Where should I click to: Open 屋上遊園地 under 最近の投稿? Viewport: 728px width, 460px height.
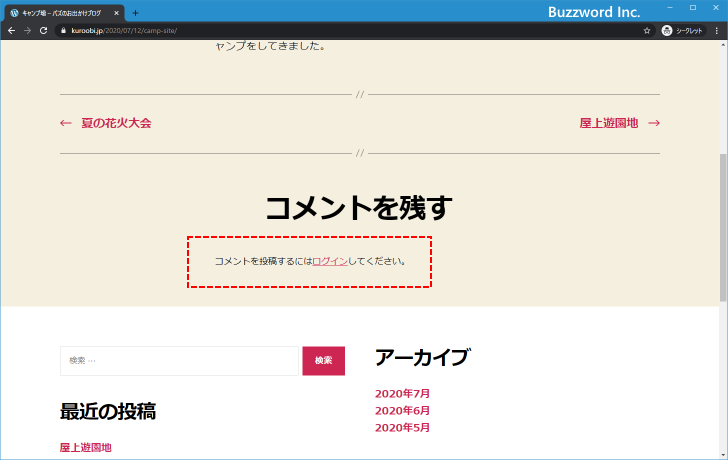[x=85, y=447]
